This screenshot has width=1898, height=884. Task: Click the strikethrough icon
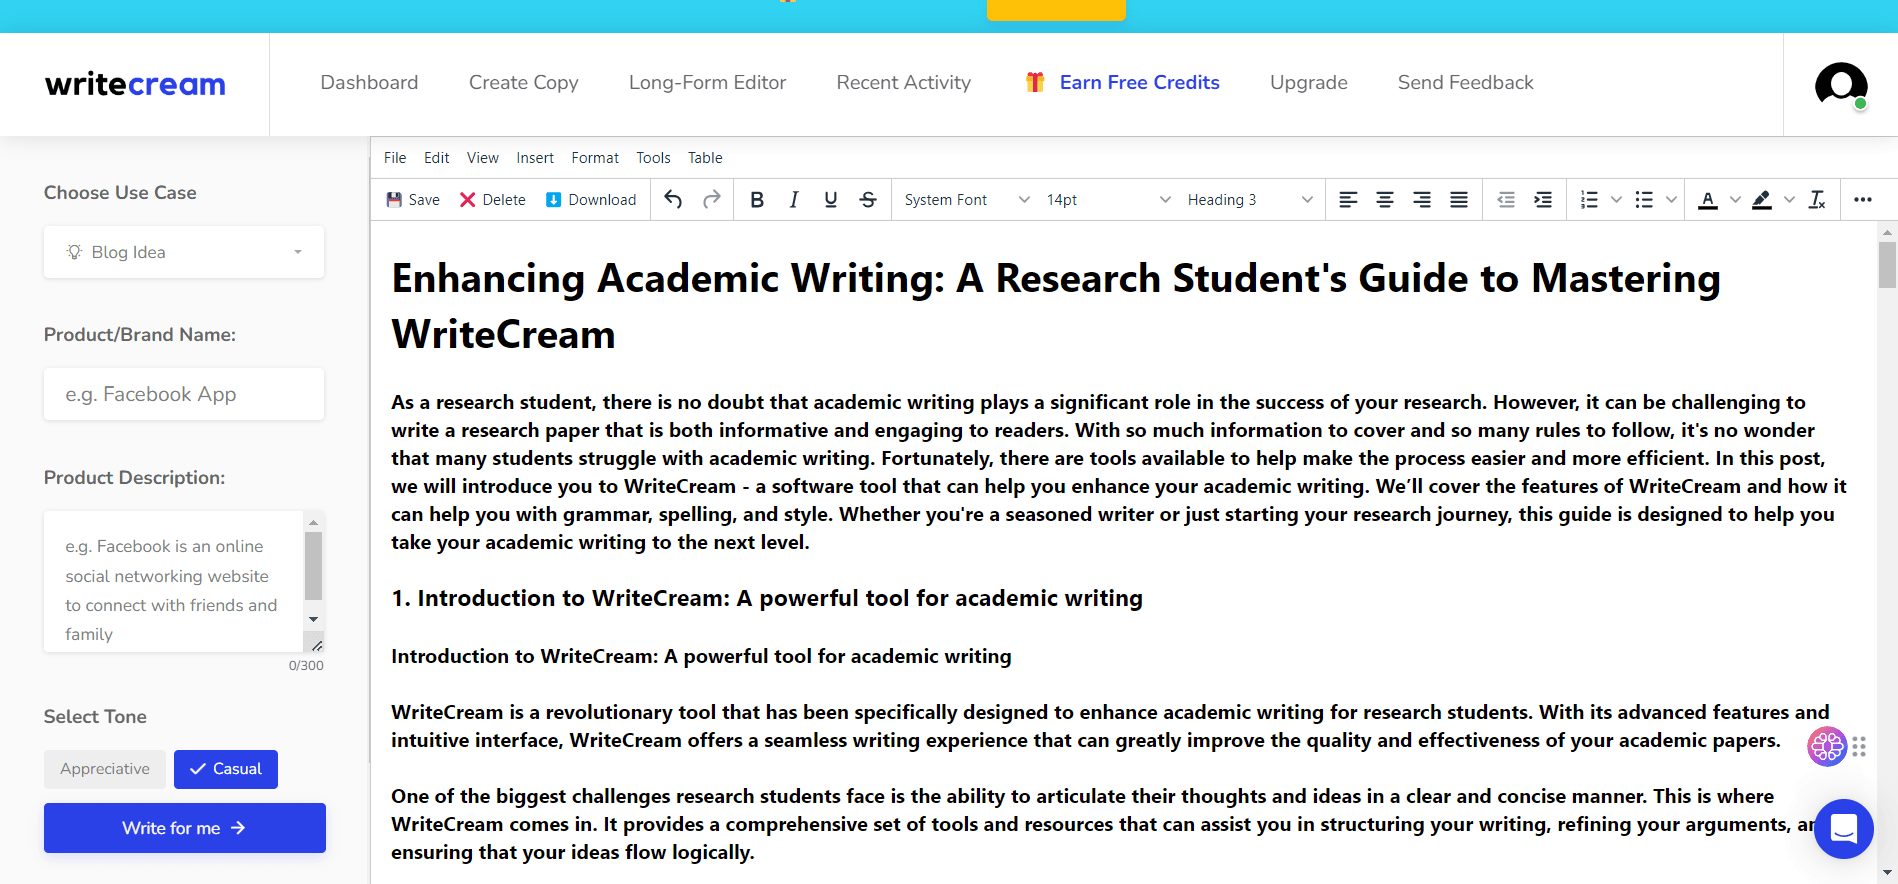tap(868, 200)
